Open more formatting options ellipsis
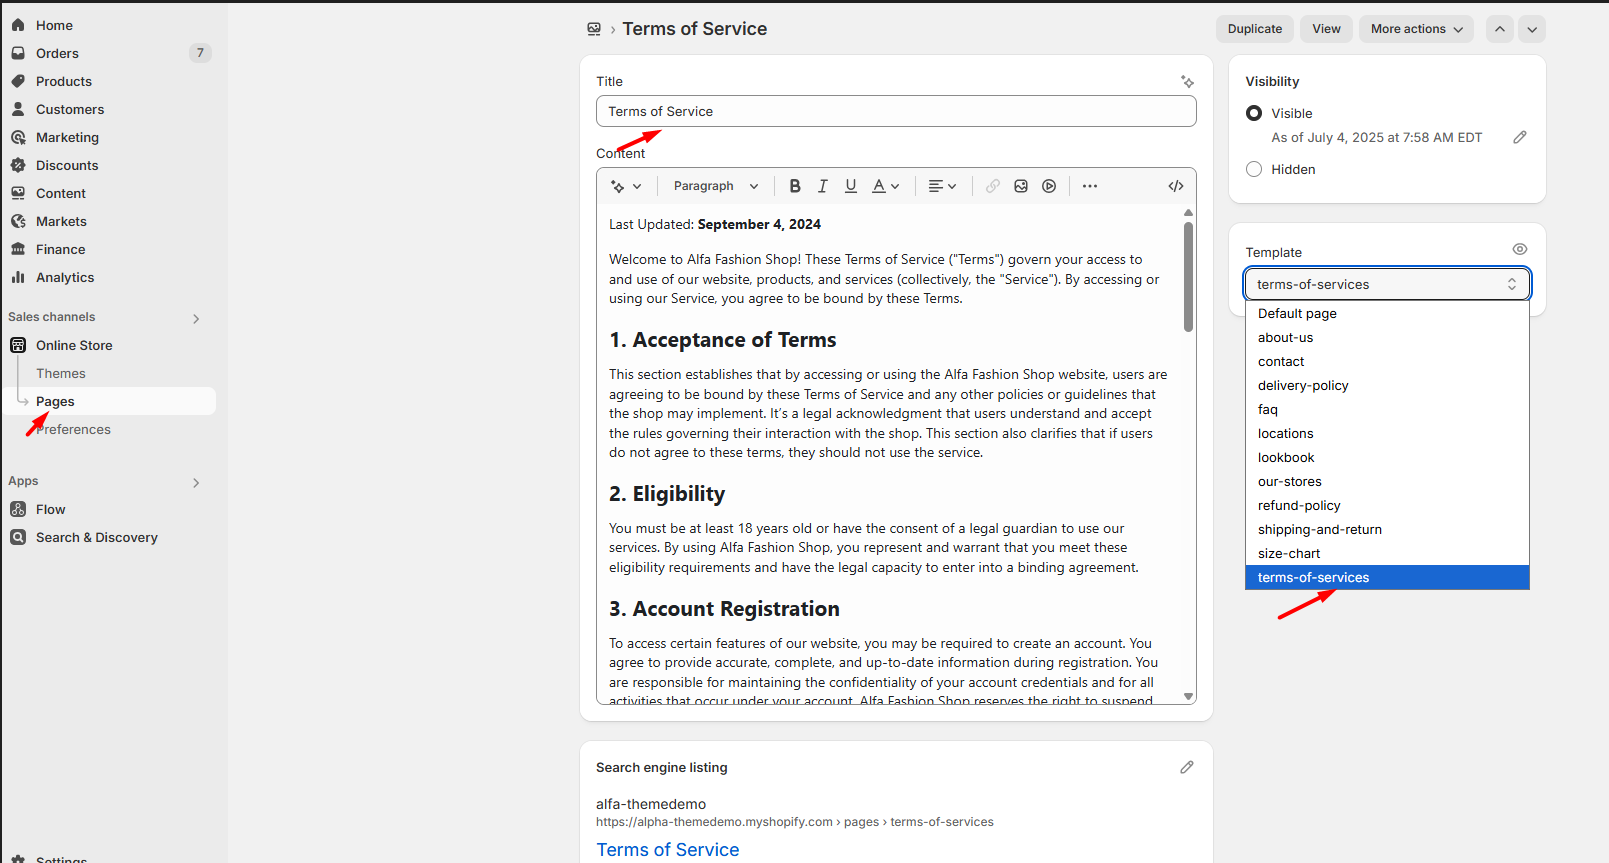1609x863 pixels. pos(1090,186)
